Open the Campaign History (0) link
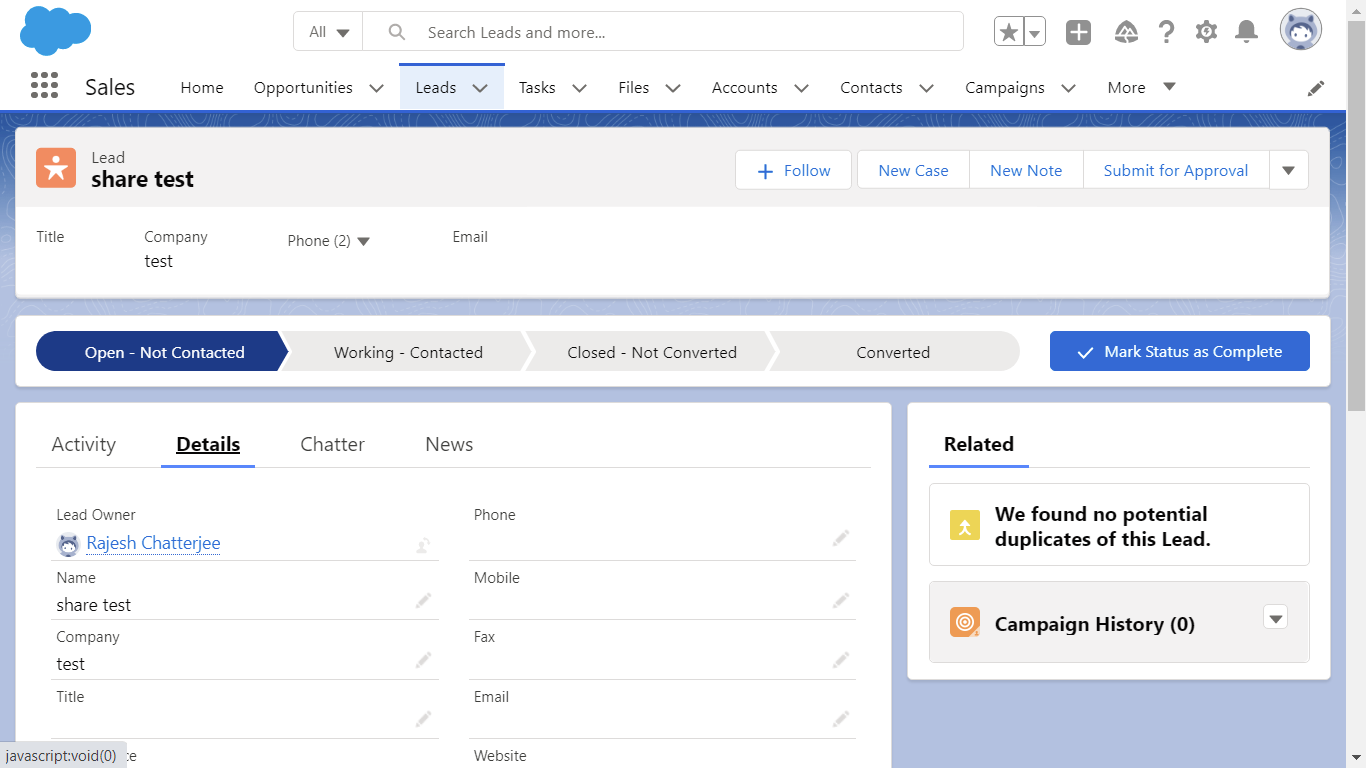 (1095, 624)
